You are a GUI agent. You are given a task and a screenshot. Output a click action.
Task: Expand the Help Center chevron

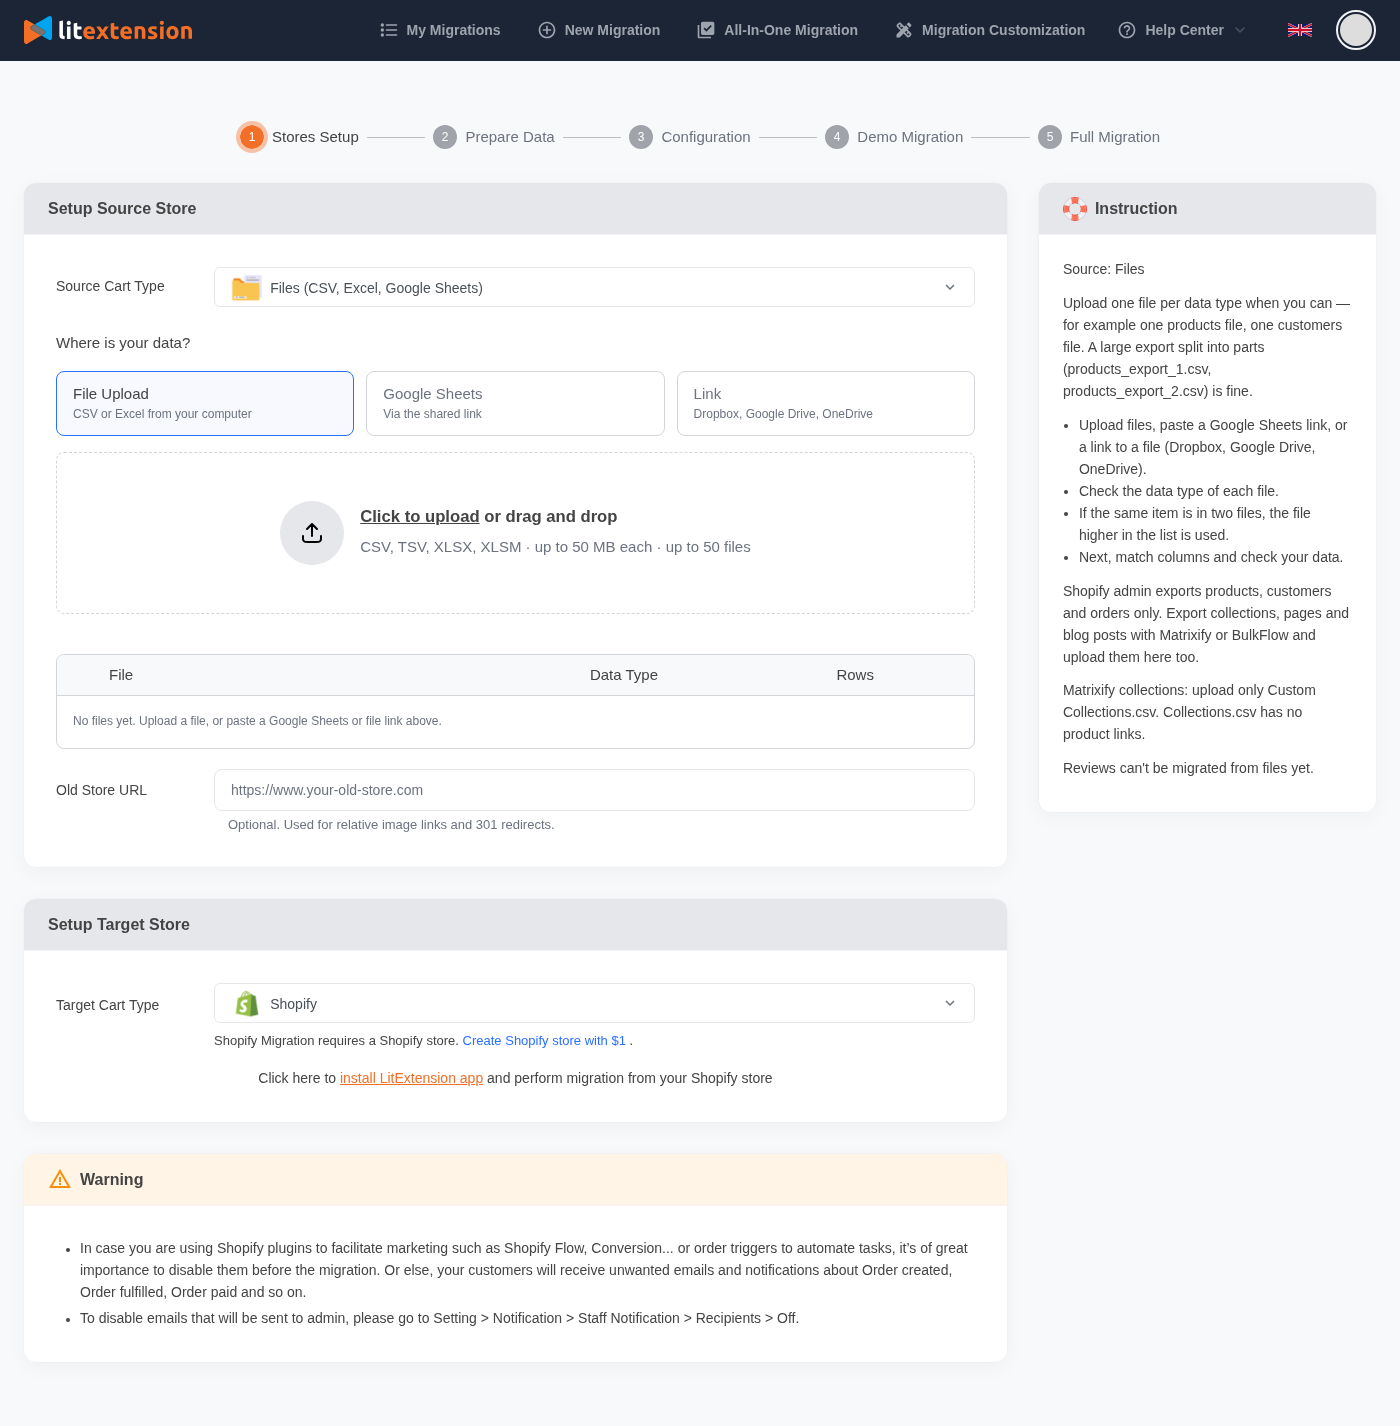click(x=1240, y=30)
